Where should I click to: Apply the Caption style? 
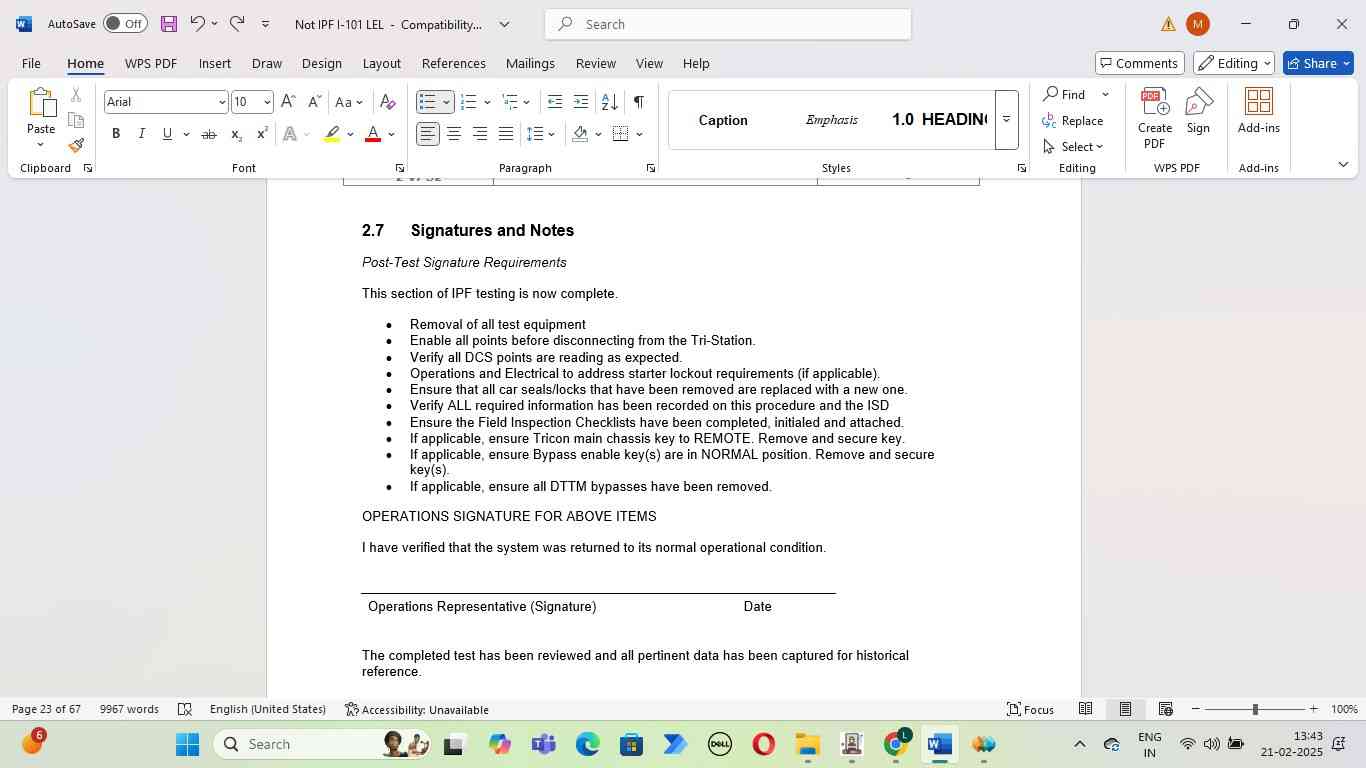[723, 120]
